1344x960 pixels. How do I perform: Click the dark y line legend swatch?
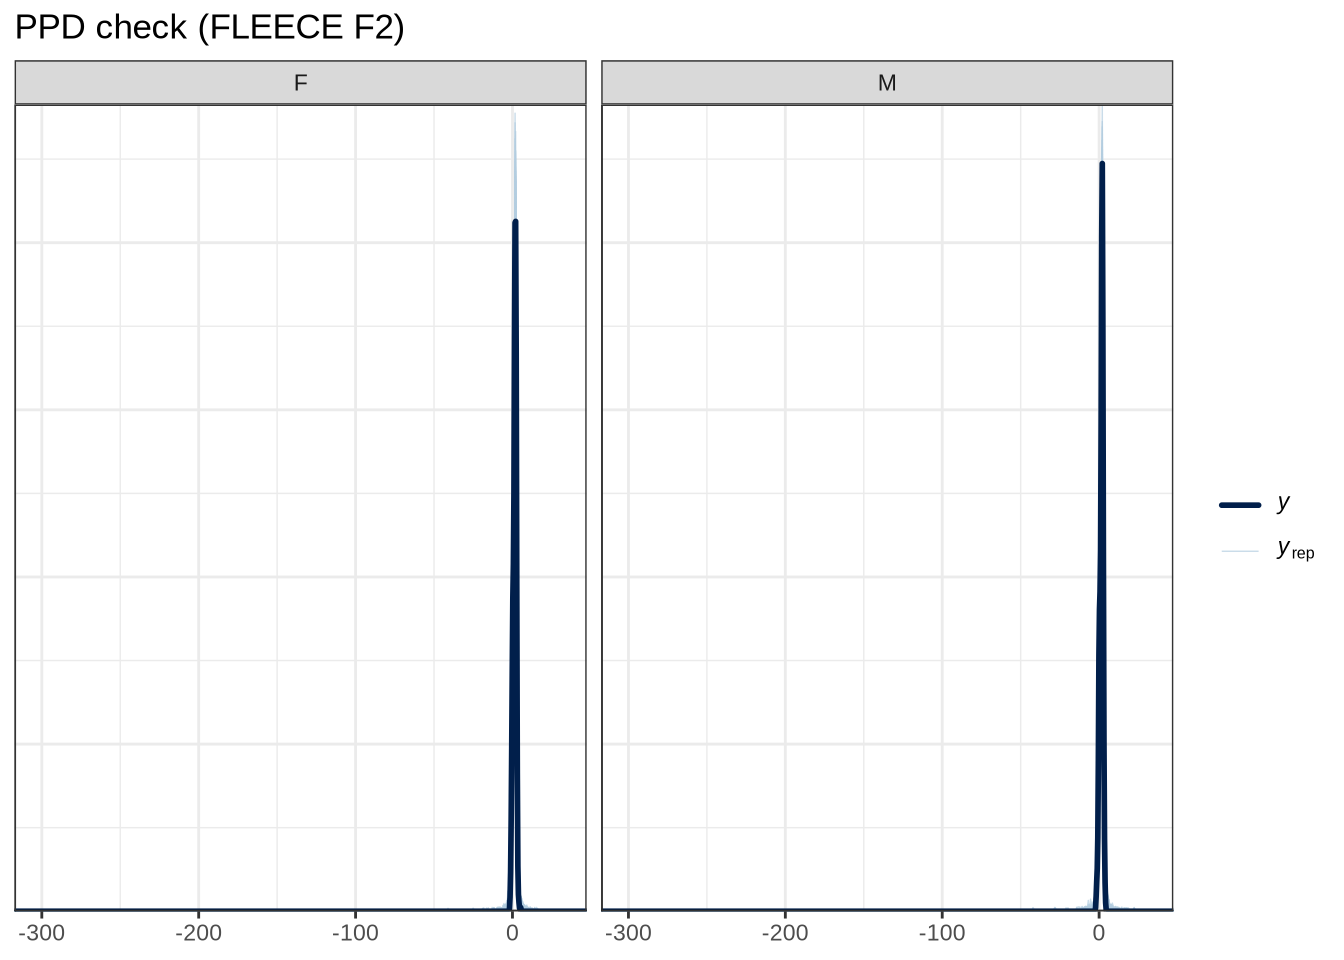[x=1240, y=505]
